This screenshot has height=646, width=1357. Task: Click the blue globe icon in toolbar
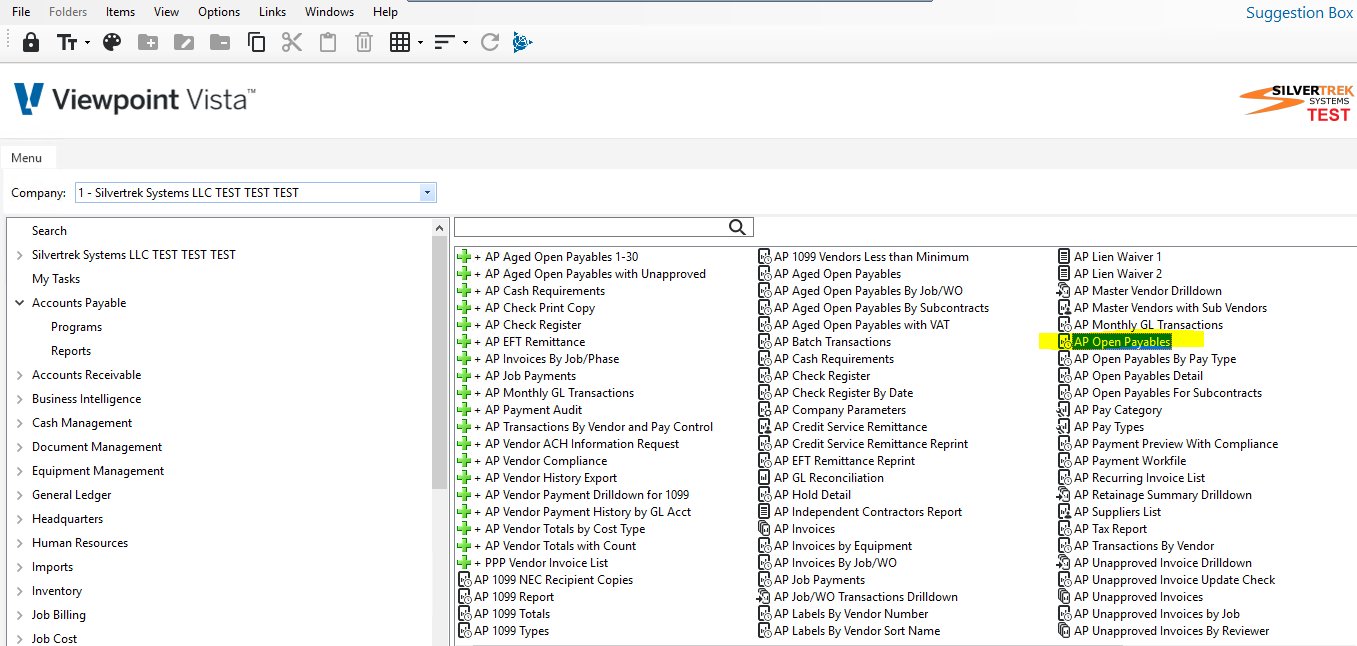[522, 42]
